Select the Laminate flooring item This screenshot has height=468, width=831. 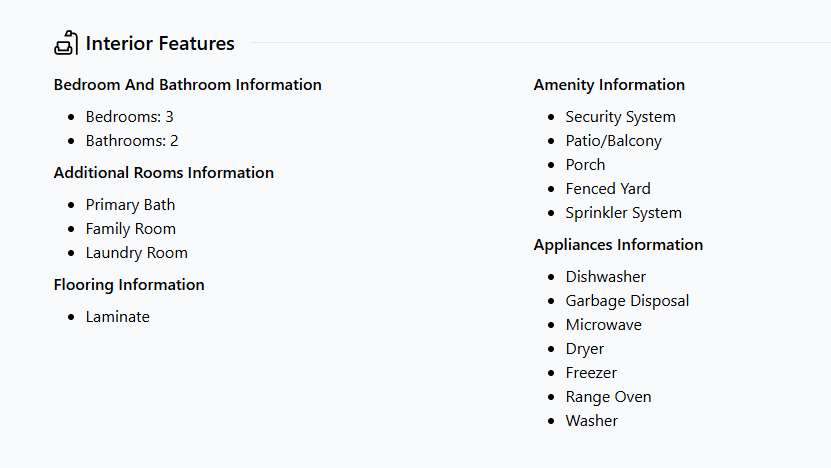(x=117, y=317)
